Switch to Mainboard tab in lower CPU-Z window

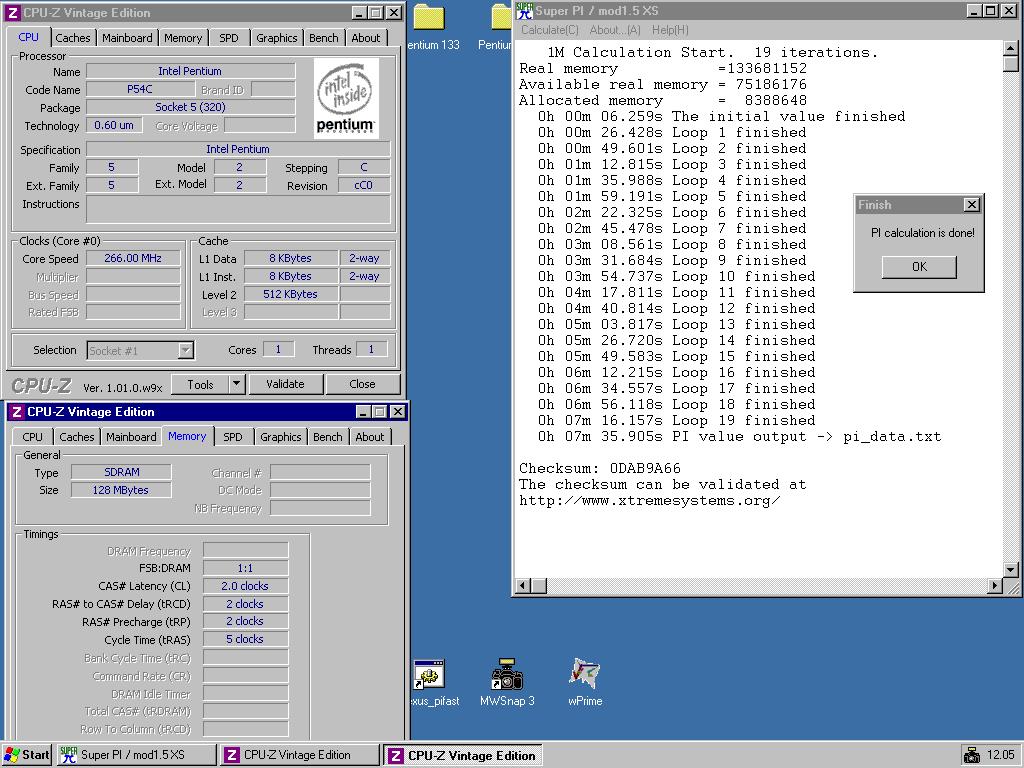(x=131, y=437)
